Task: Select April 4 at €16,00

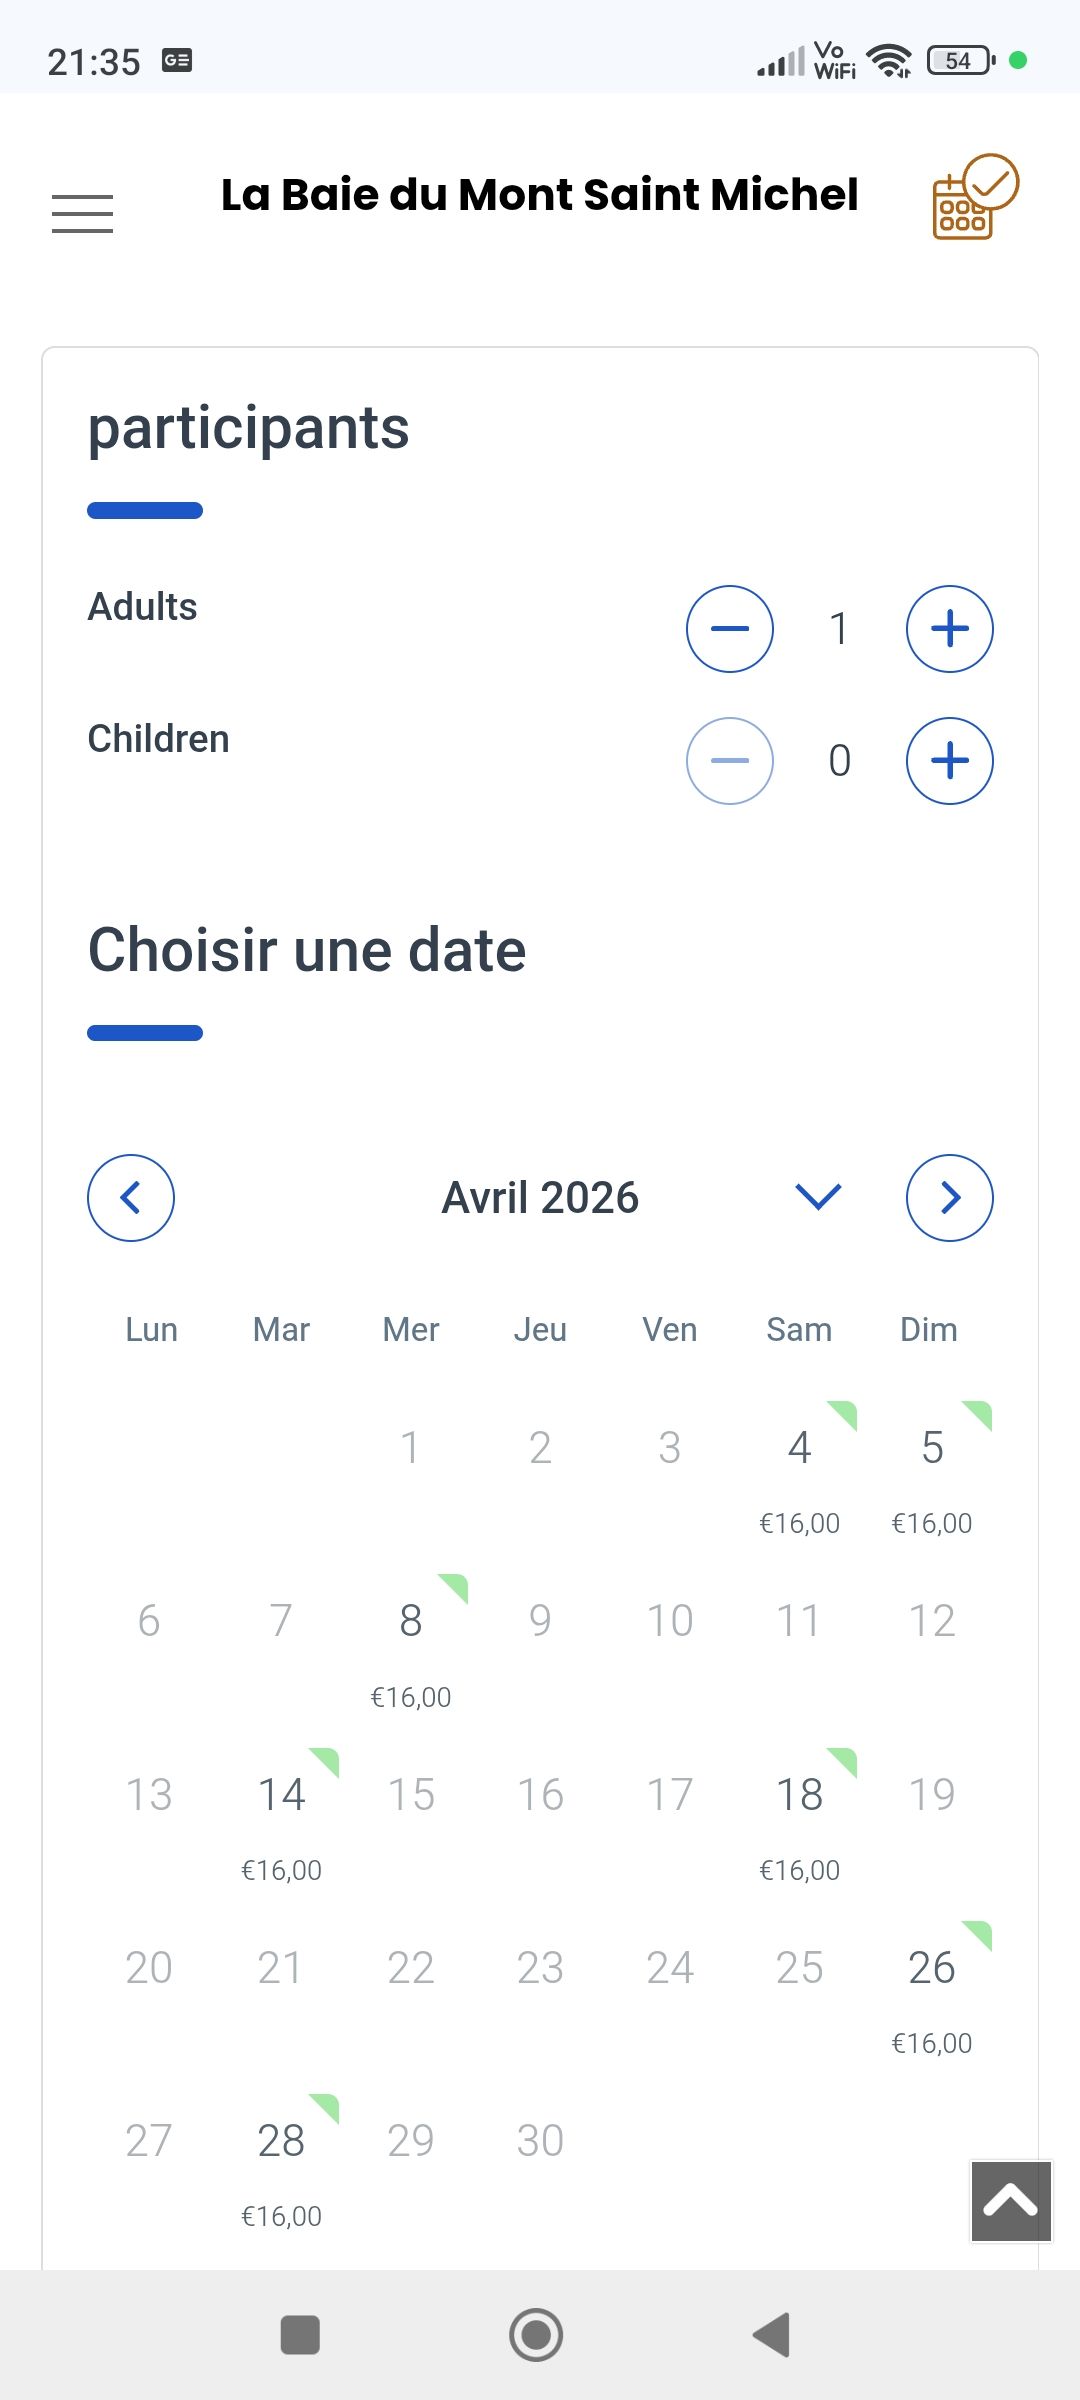Action: [799, 1470]
